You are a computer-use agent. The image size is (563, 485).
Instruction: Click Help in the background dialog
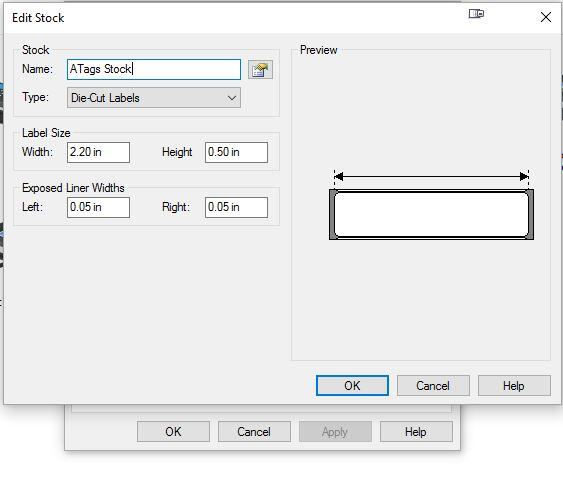(416, 432)
